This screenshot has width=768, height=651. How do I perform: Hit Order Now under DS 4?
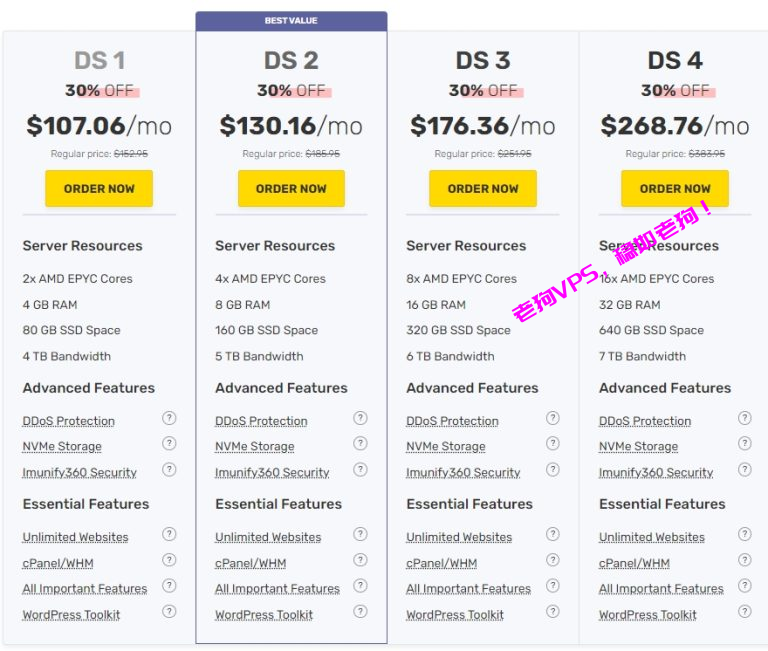coord(675,189)
